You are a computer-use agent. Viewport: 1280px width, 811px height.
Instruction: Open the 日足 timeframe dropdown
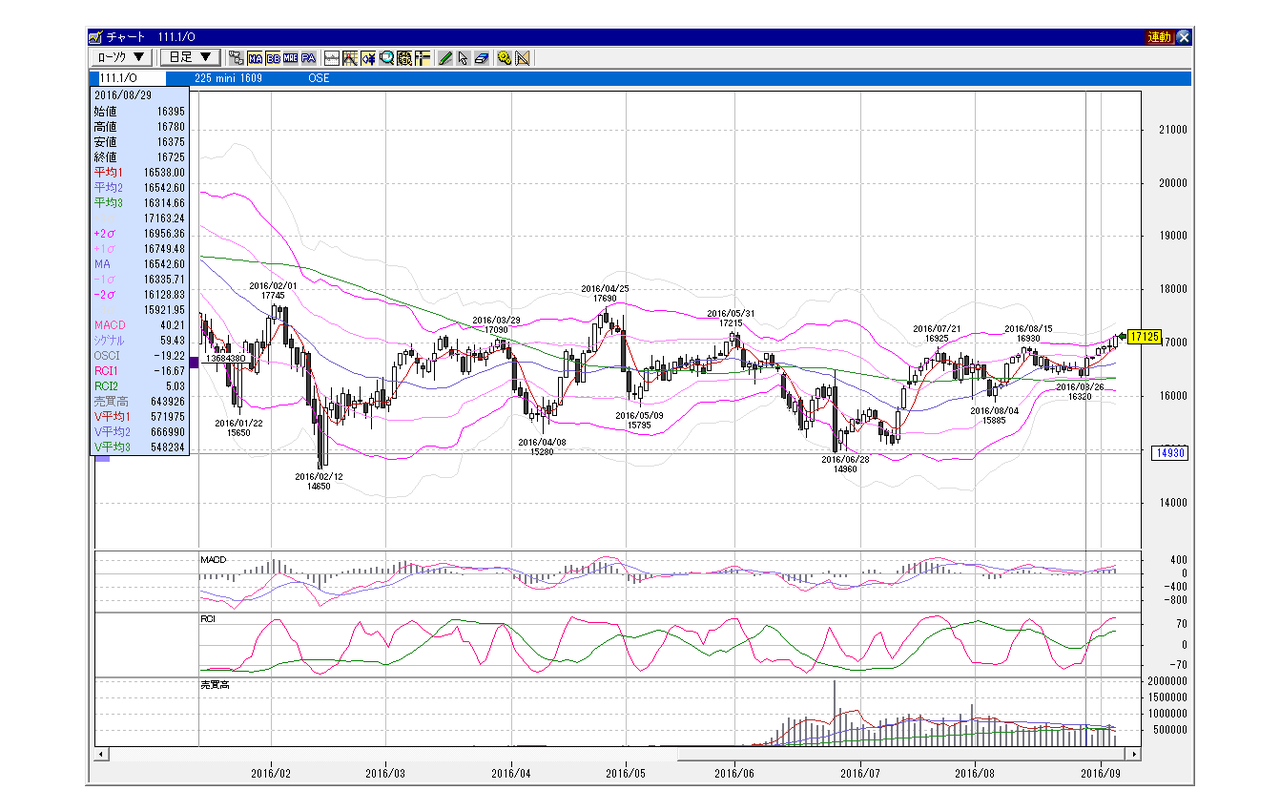[190, 58]
